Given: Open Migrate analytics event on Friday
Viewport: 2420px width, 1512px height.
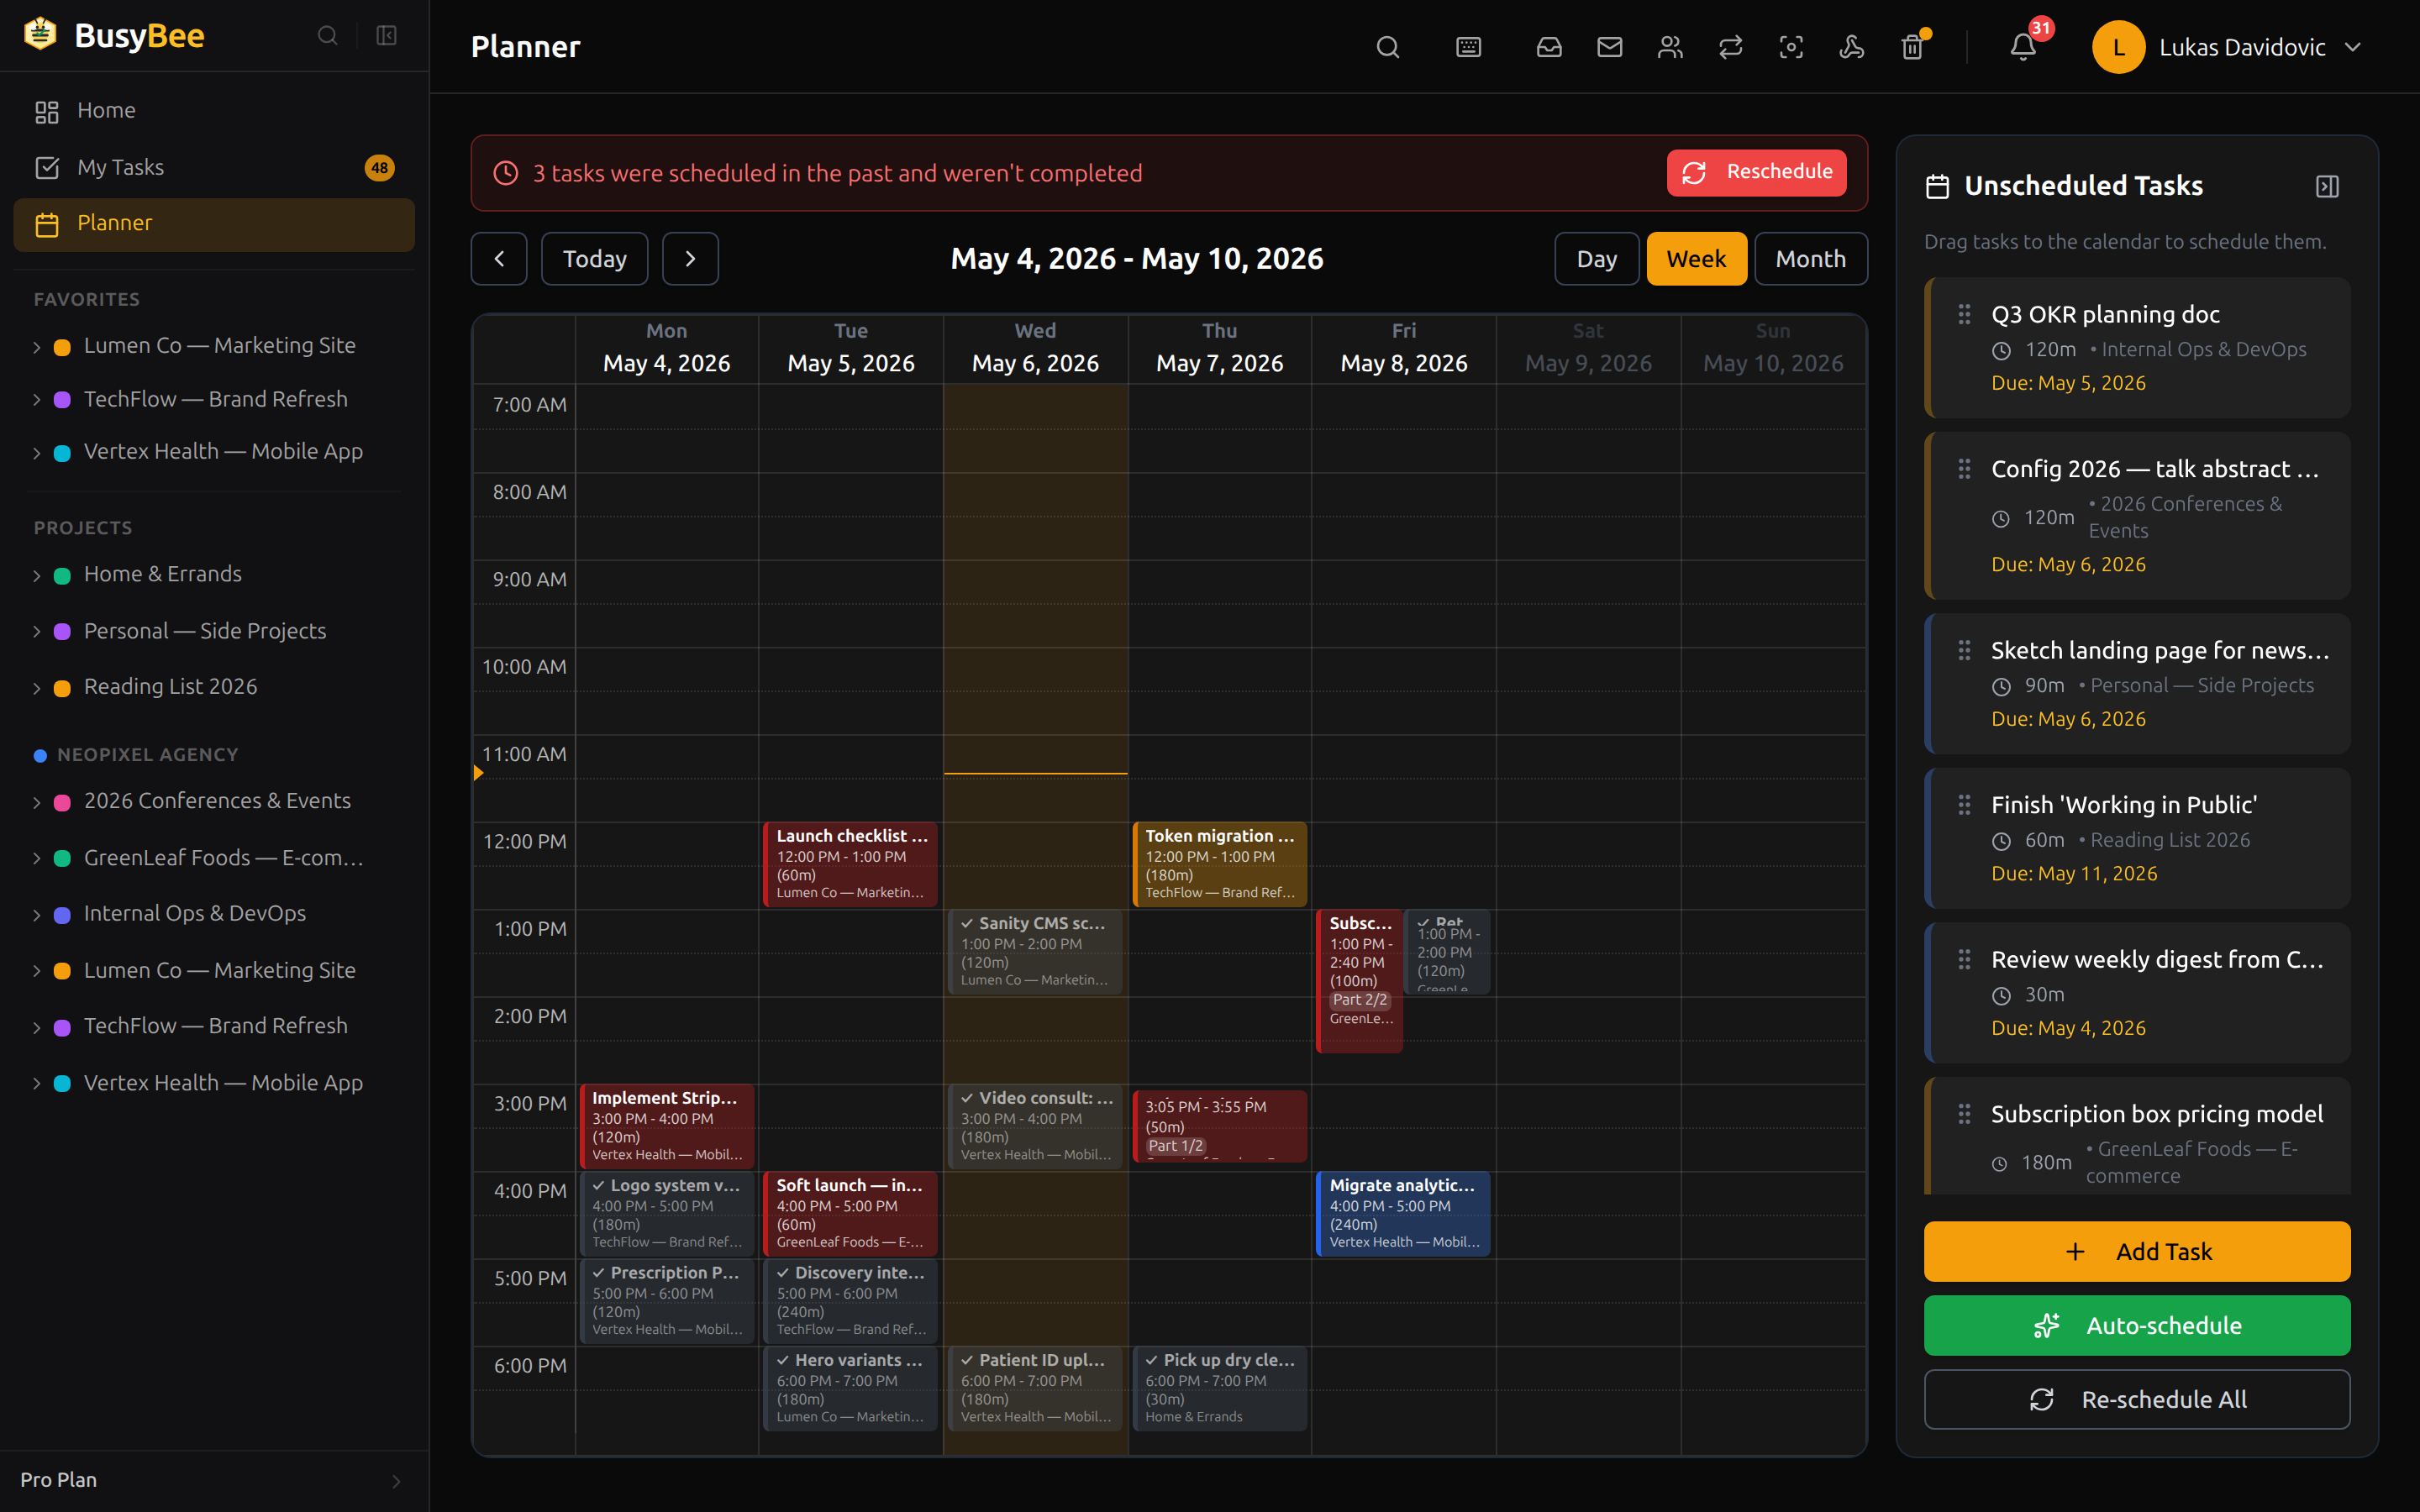Looking at the screenshot, I should 1403,1213.
